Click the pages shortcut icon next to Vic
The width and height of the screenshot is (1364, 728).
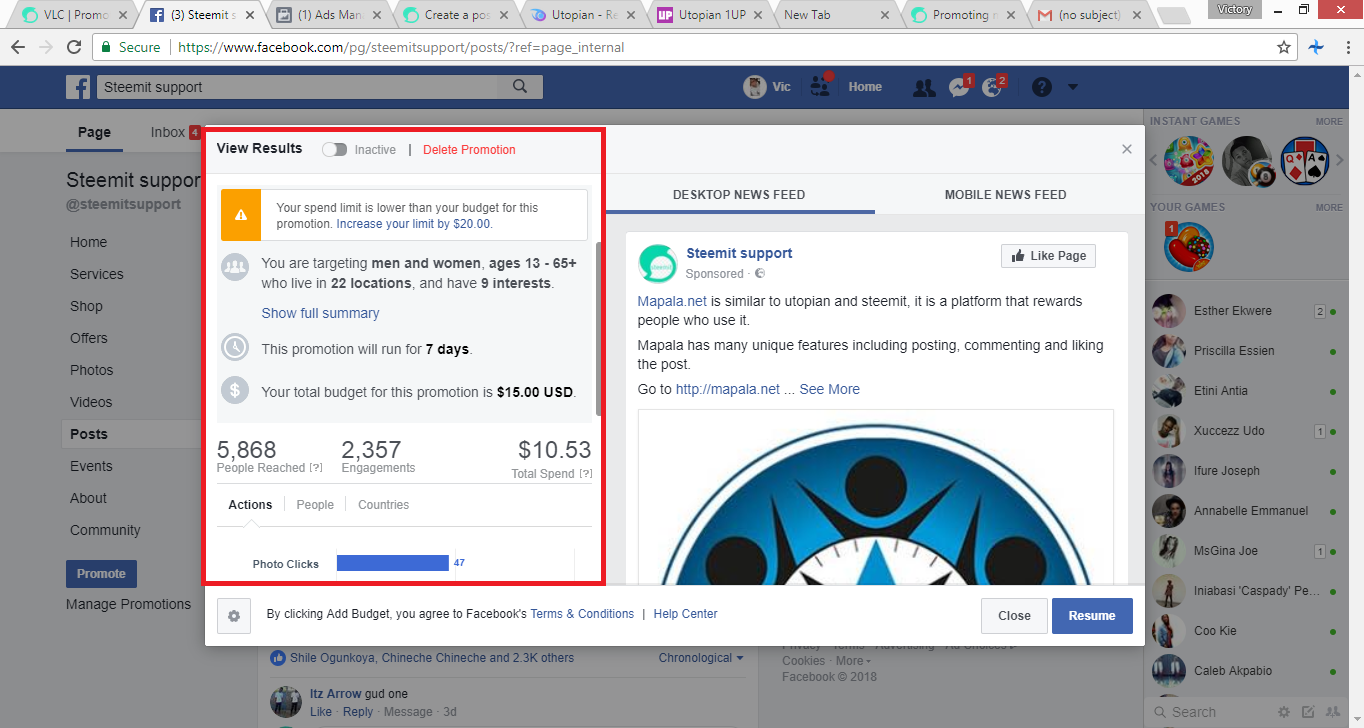[x=821, y=86]
